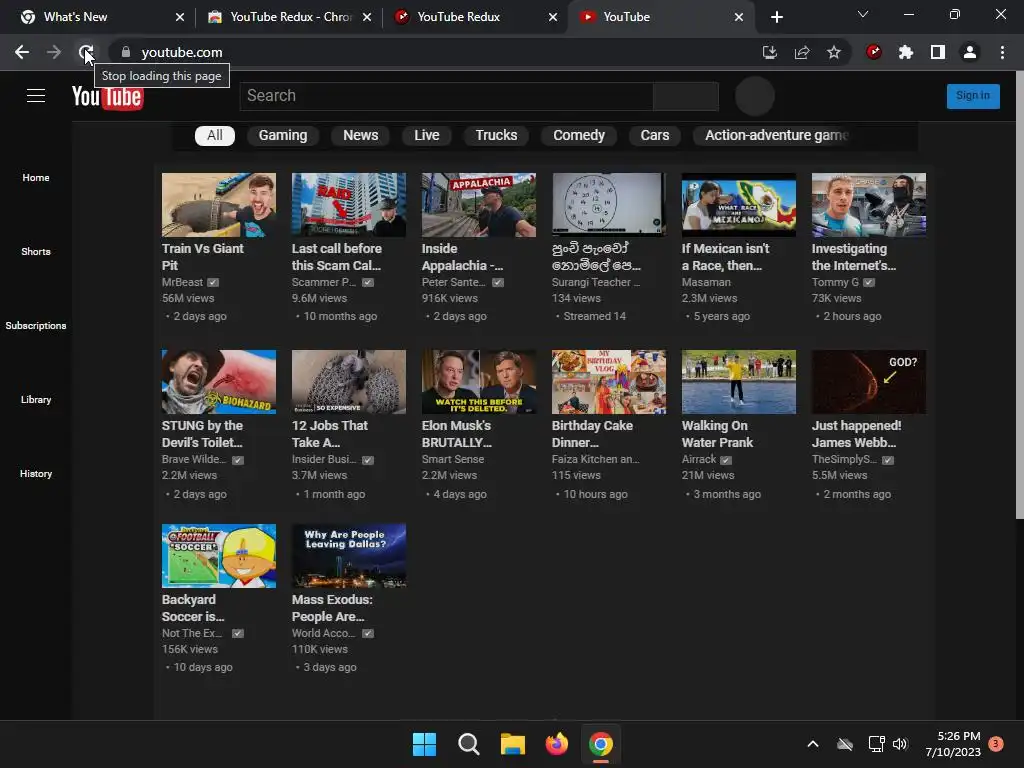Switch to the YouTube Redux tab
1024x768 pixels.
click(475, 17)
